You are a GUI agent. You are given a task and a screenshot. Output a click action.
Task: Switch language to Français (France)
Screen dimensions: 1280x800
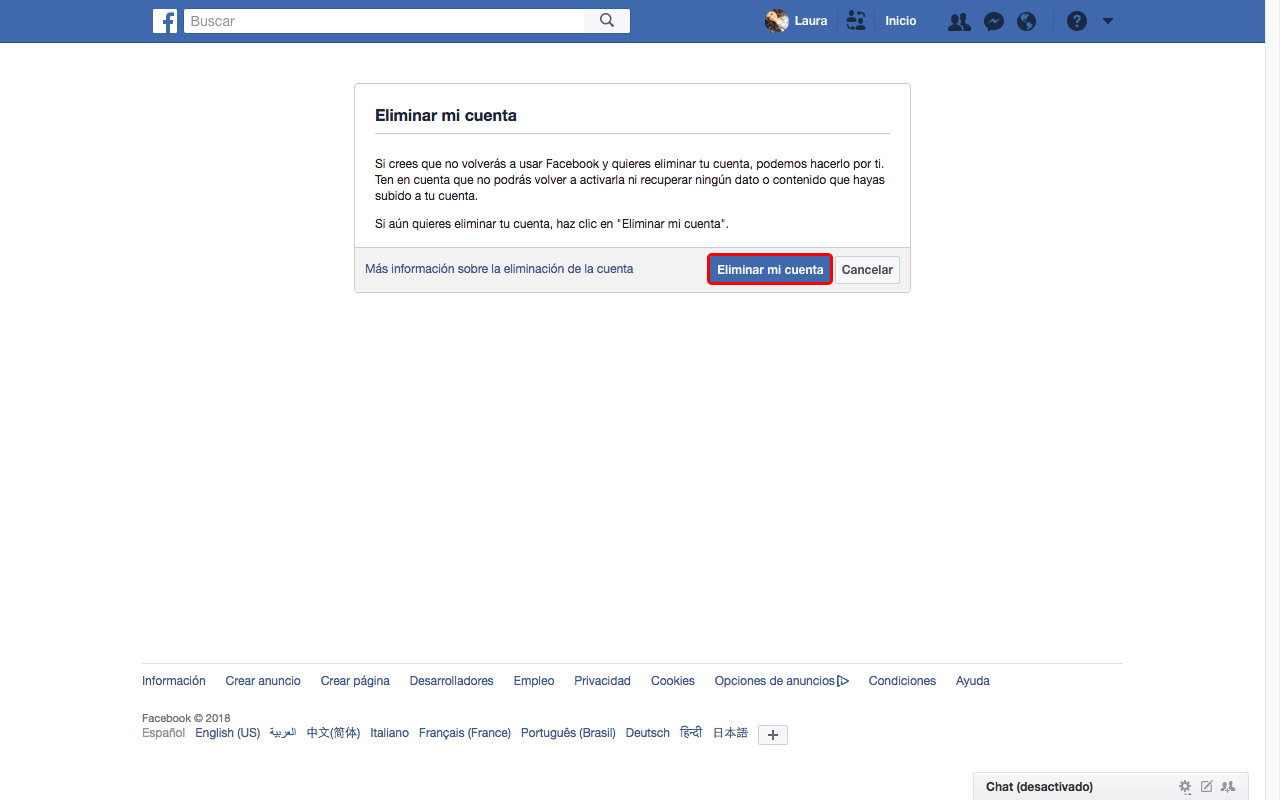pyautogui.click(x=465, y=733)
